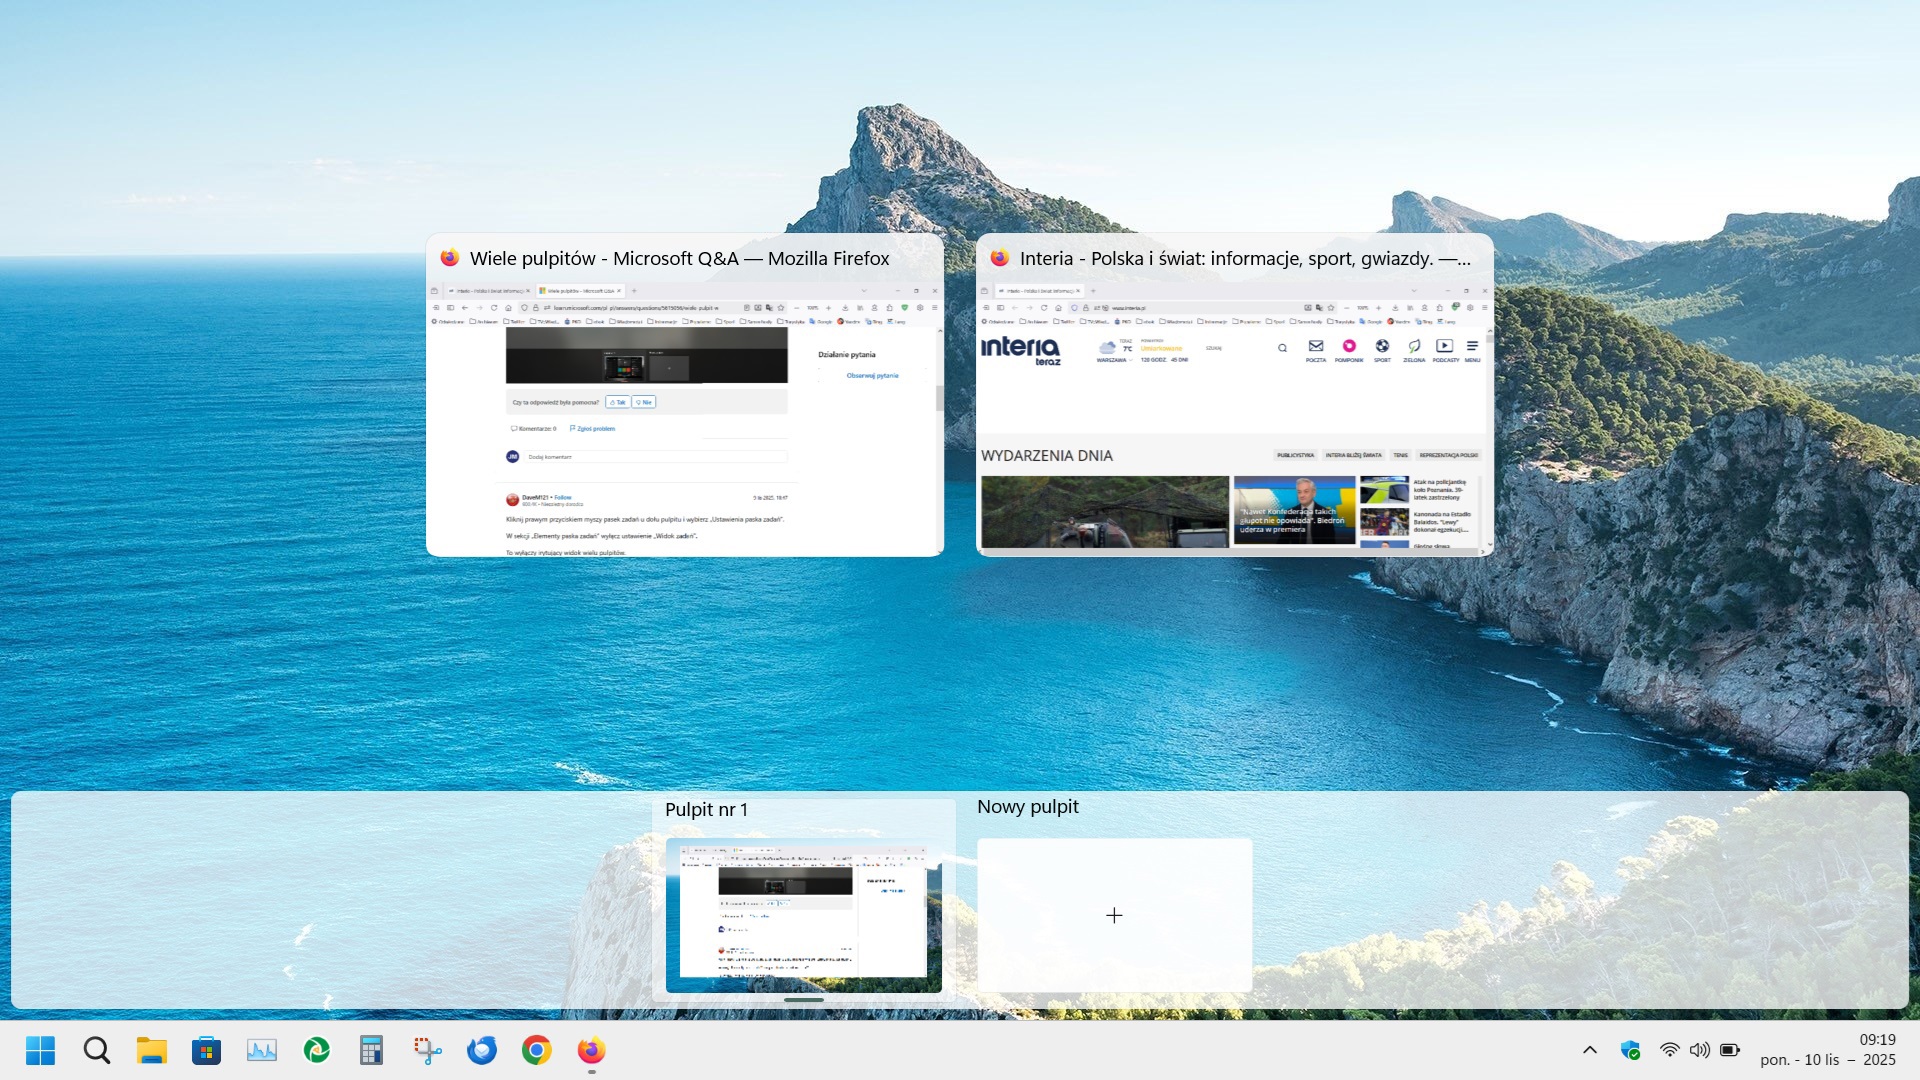Launch File Explorer from taskbar

152,1050
